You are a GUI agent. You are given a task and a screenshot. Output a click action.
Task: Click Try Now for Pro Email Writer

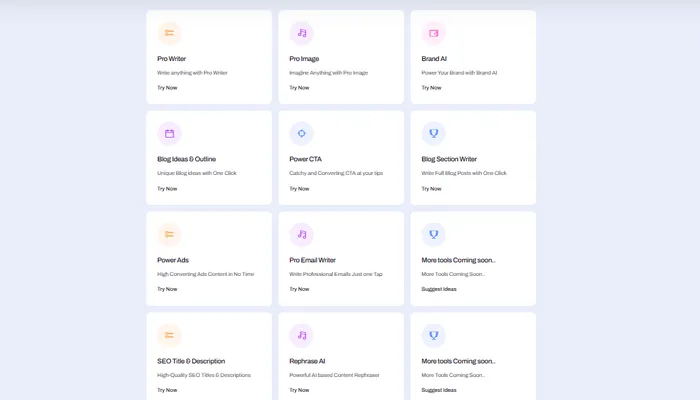tap(299, 289)
